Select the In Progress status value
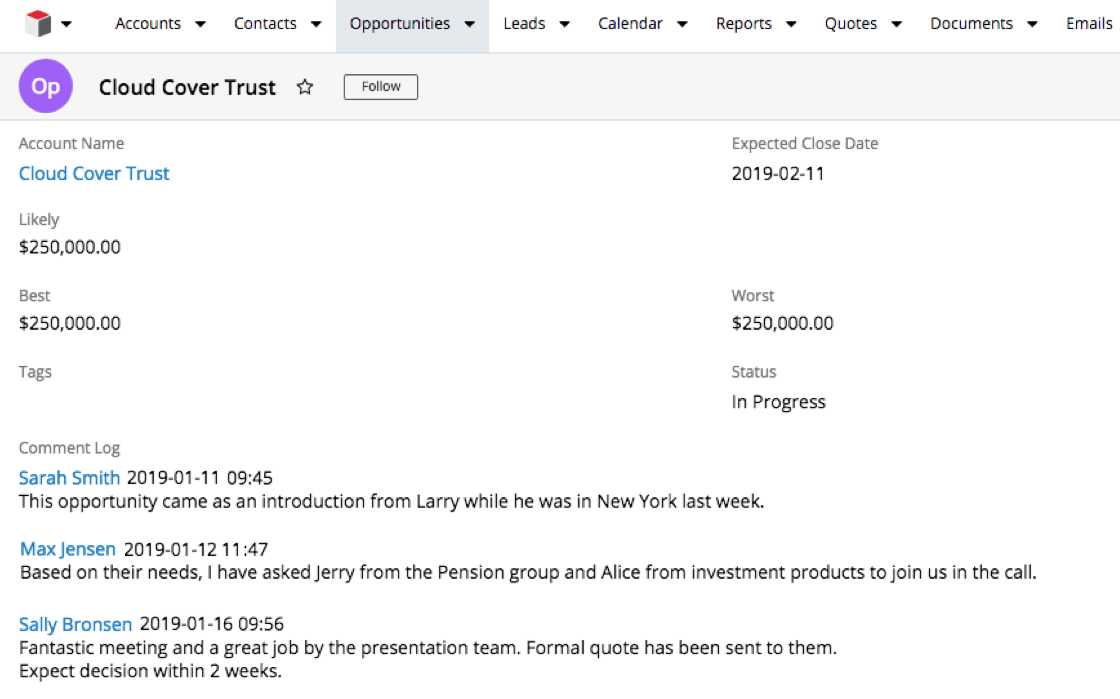 pos(778,402)
